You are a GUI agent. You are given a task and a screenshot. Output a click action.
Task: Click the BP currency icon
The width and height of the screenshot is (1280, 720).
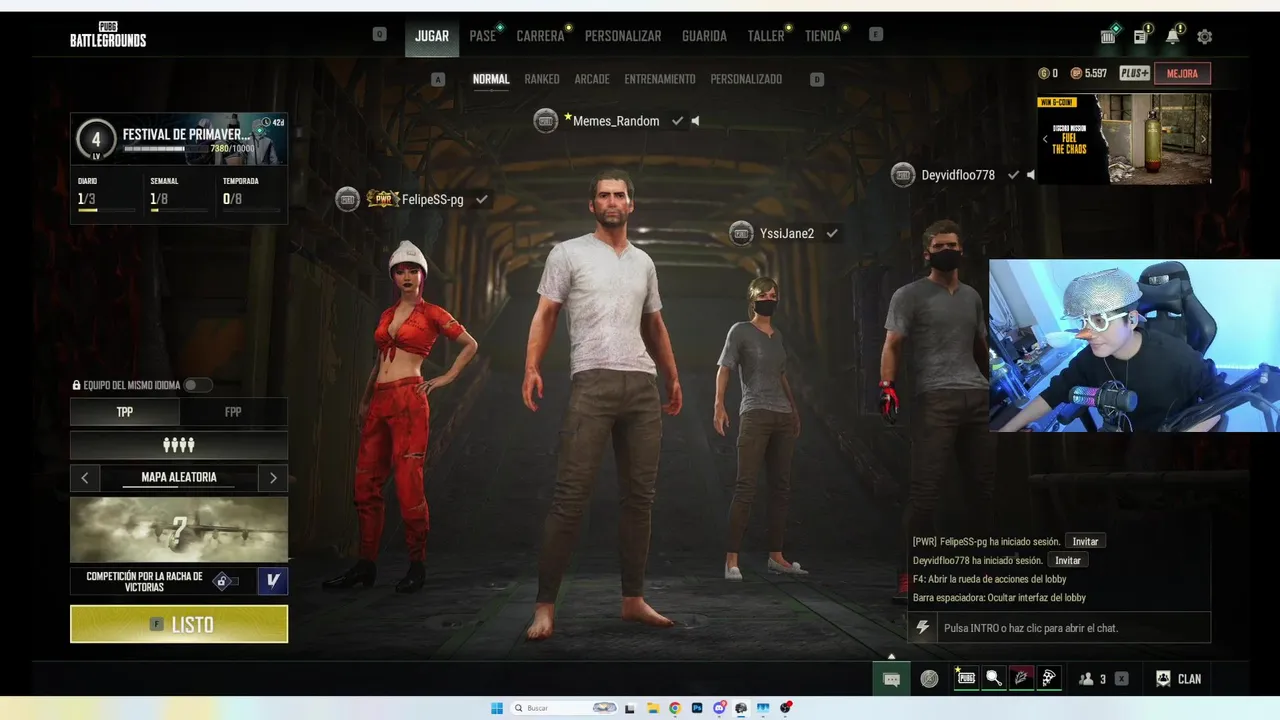pyautogui.click(x=1076, y=73)
